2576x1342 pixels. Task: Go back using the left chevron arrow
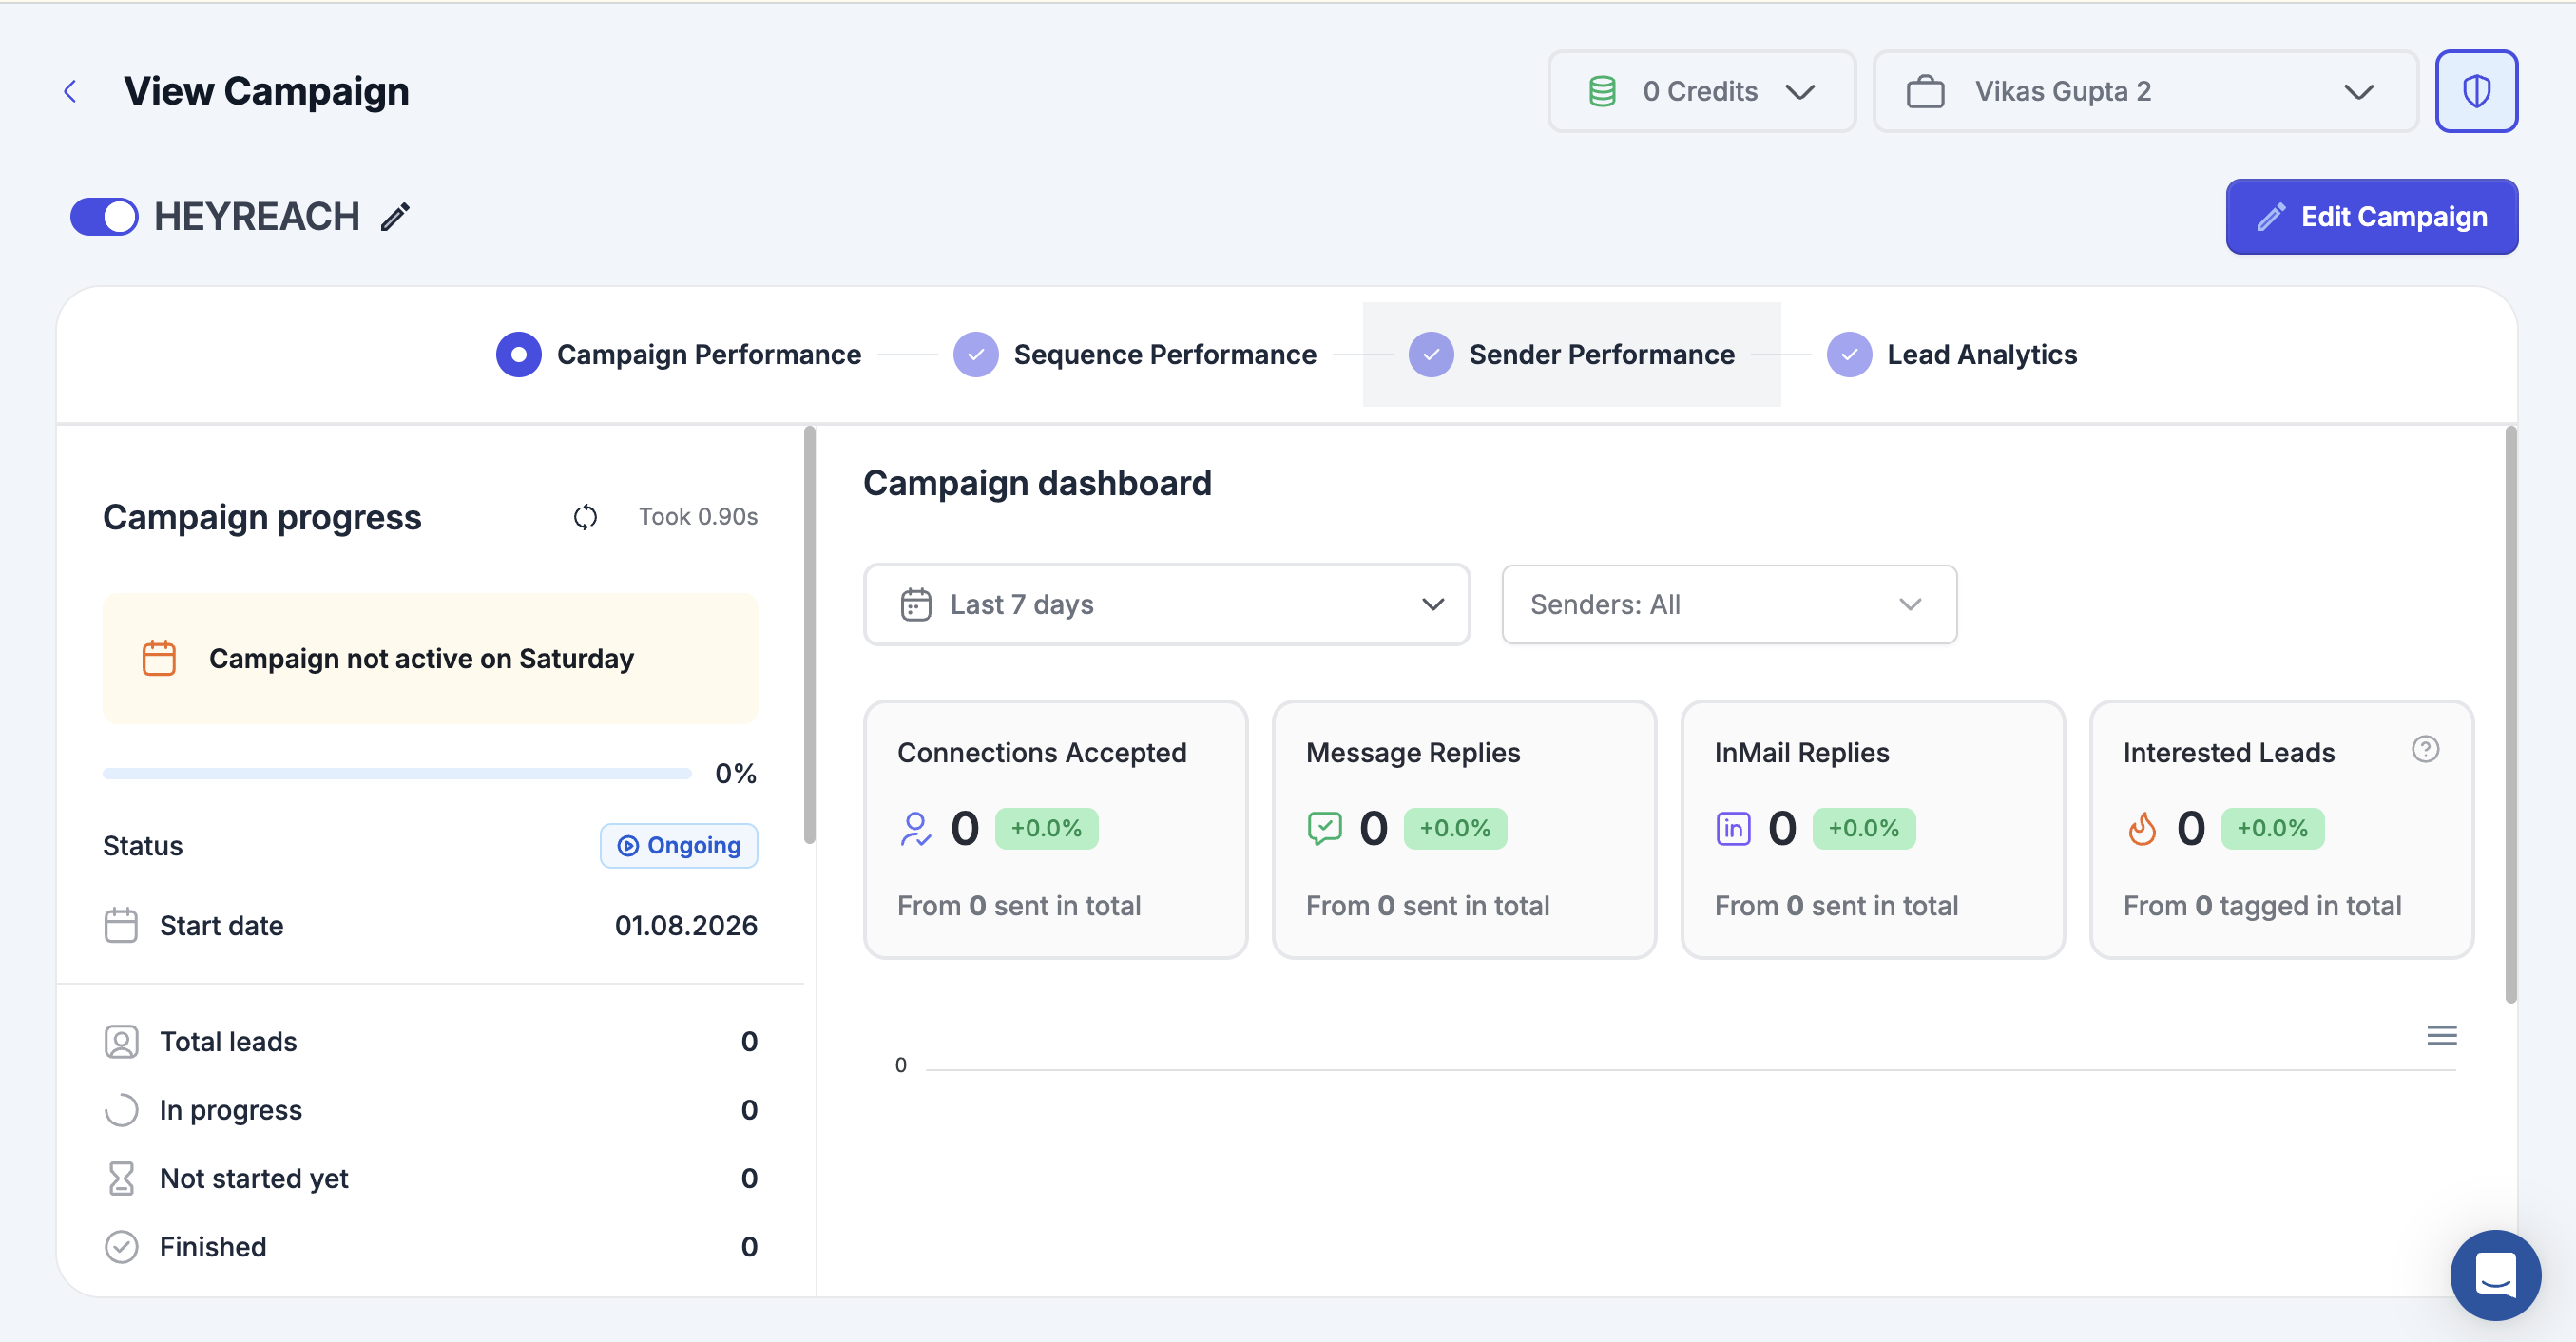coord(70,92)
